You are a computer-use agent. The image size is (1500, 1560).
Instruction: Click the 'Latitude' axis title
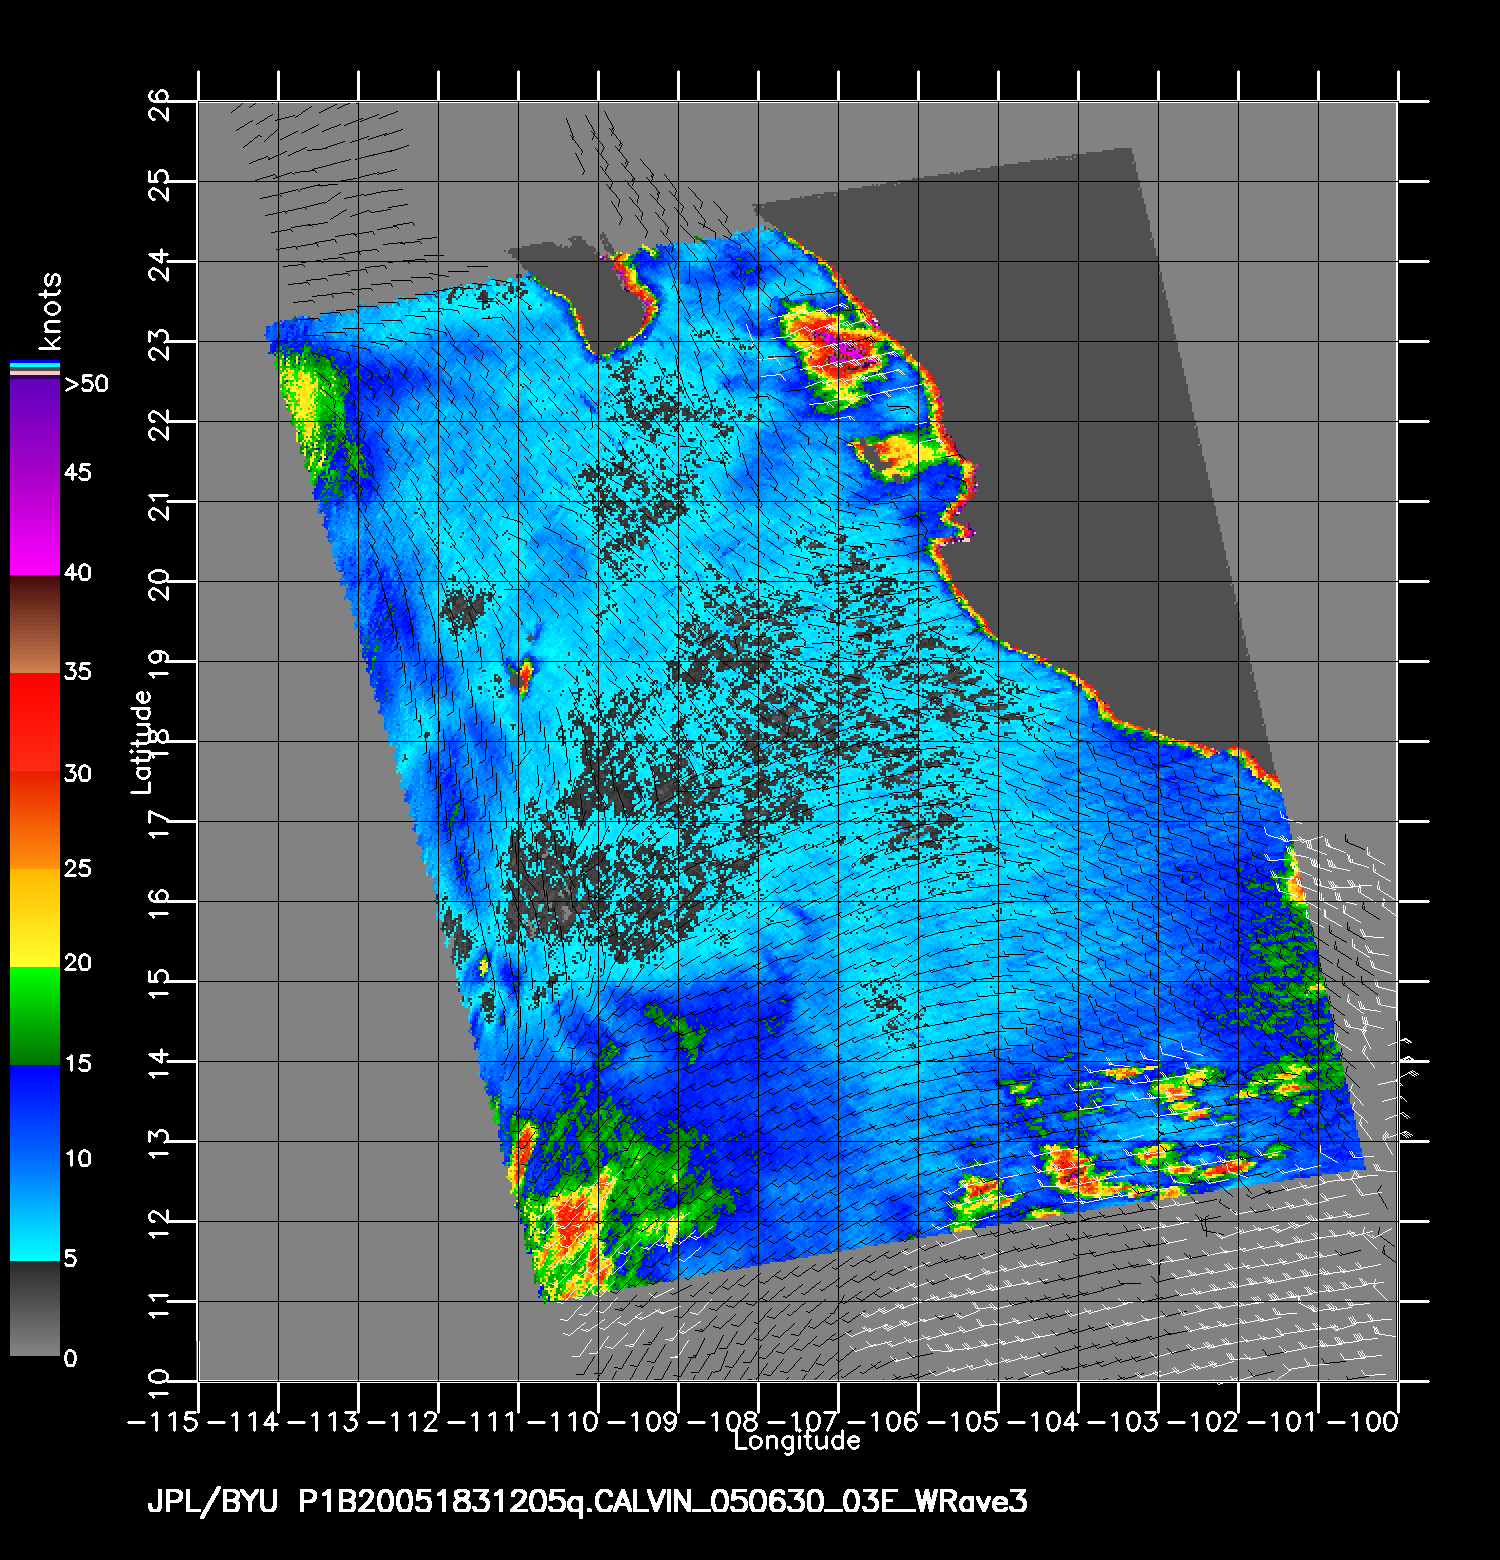(x=143, y=741)
